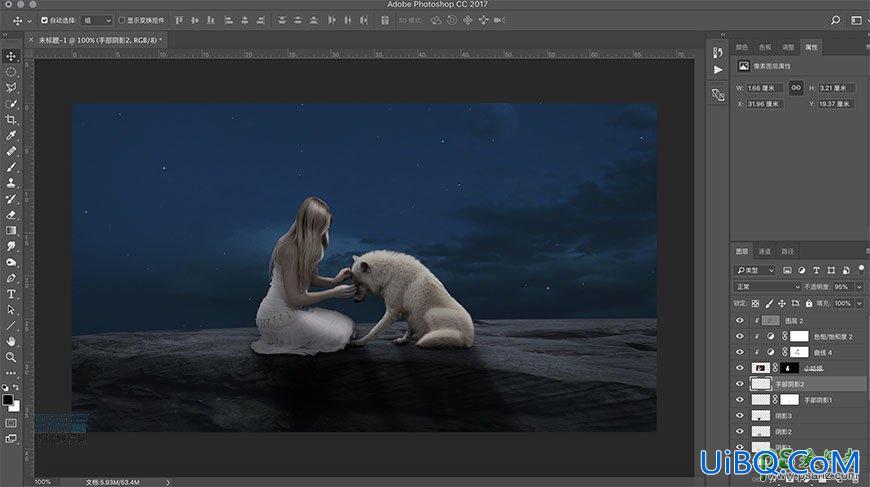Filter layers by adjustment layer icon

[x=802, y=270]
